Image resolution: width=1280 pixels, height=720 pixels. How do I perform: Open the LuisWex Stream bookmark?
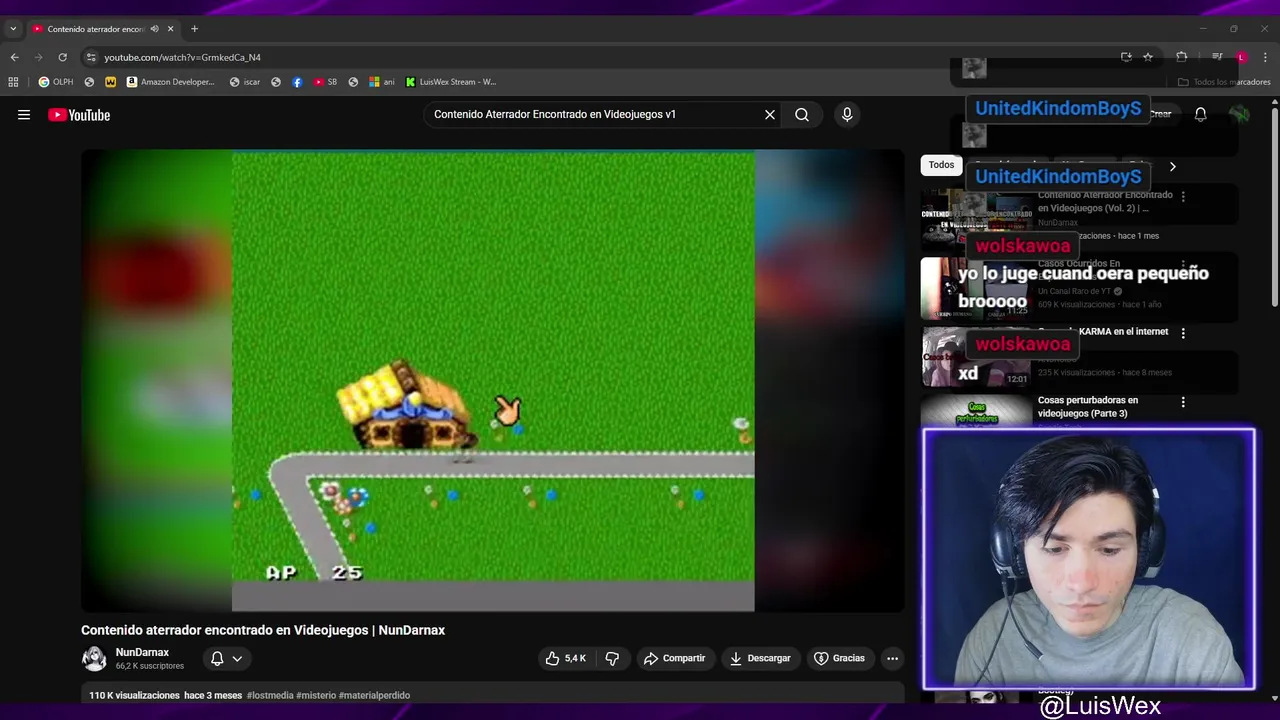point(451,82)
